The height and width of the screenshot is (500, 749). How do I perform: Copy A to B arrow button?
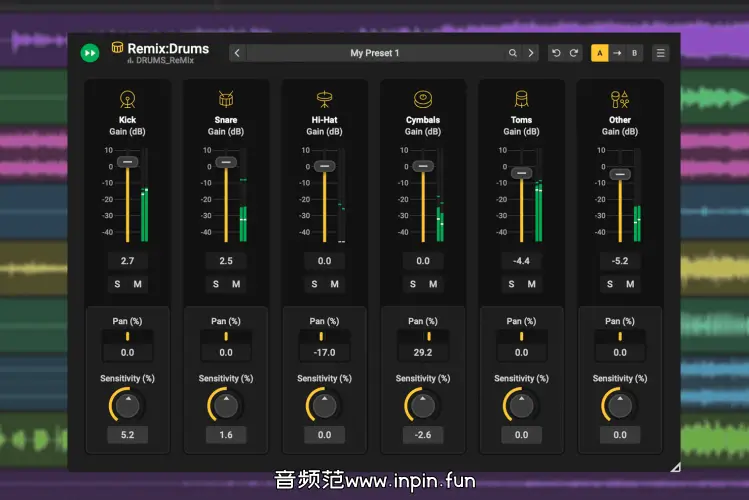point(617,53)
